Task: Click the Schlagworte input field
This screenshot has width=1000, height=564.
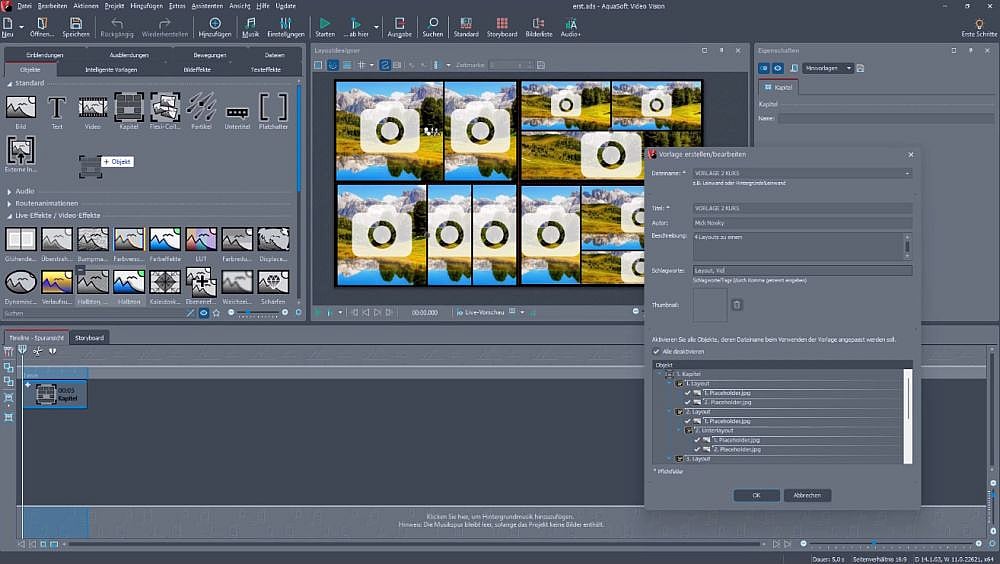Action: [802, 270]
